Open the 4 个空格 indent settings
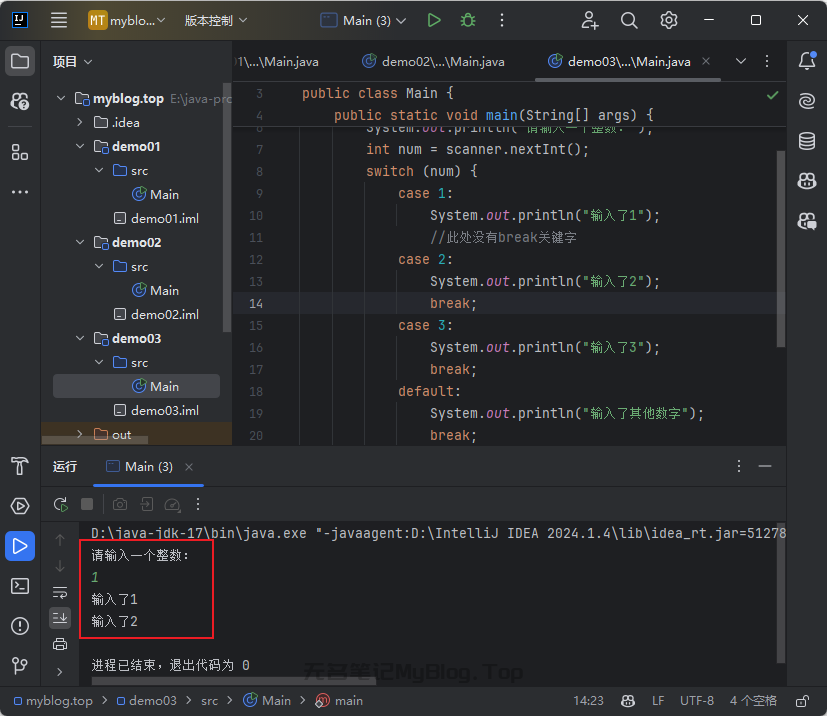Screen dimensions: 827x716 click(x=753, y=701)
